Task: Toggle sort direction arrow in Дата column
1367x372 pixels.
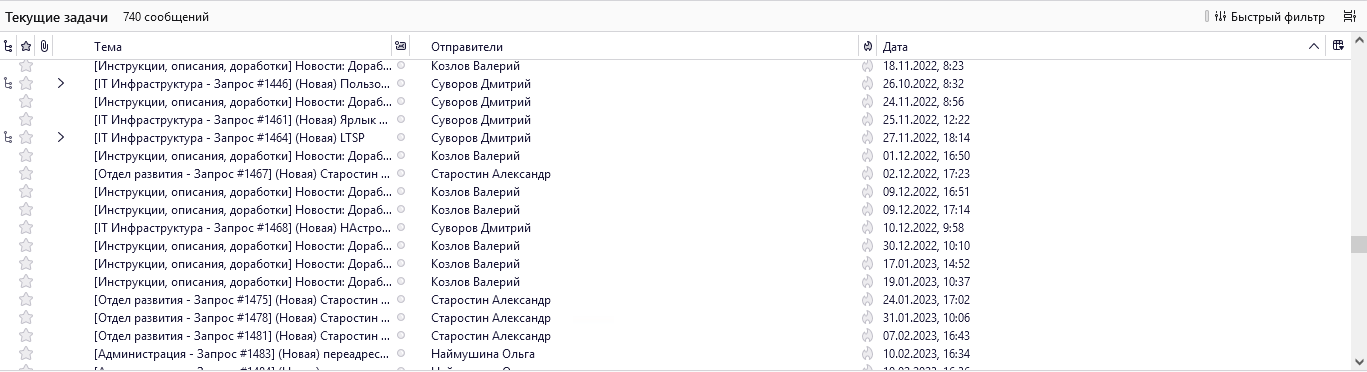Action: [x=1313, y=46]
